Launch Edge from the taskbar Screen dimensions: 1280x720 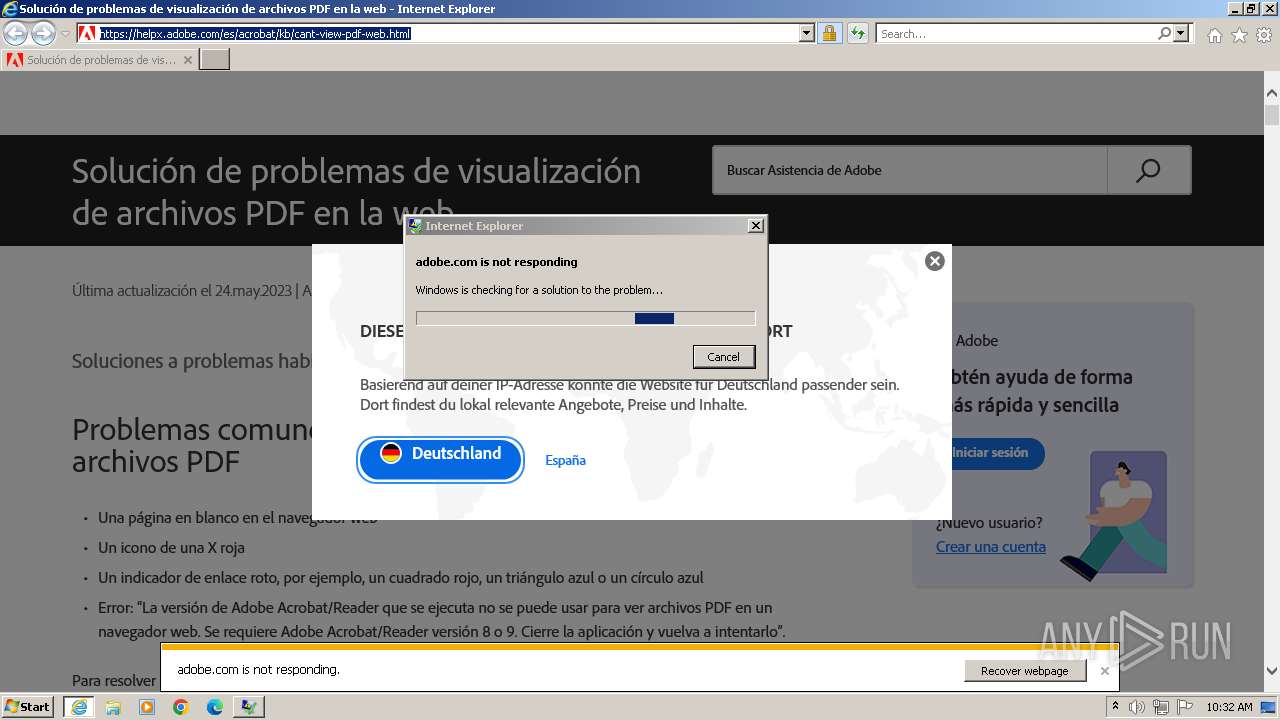pos(215,707)
